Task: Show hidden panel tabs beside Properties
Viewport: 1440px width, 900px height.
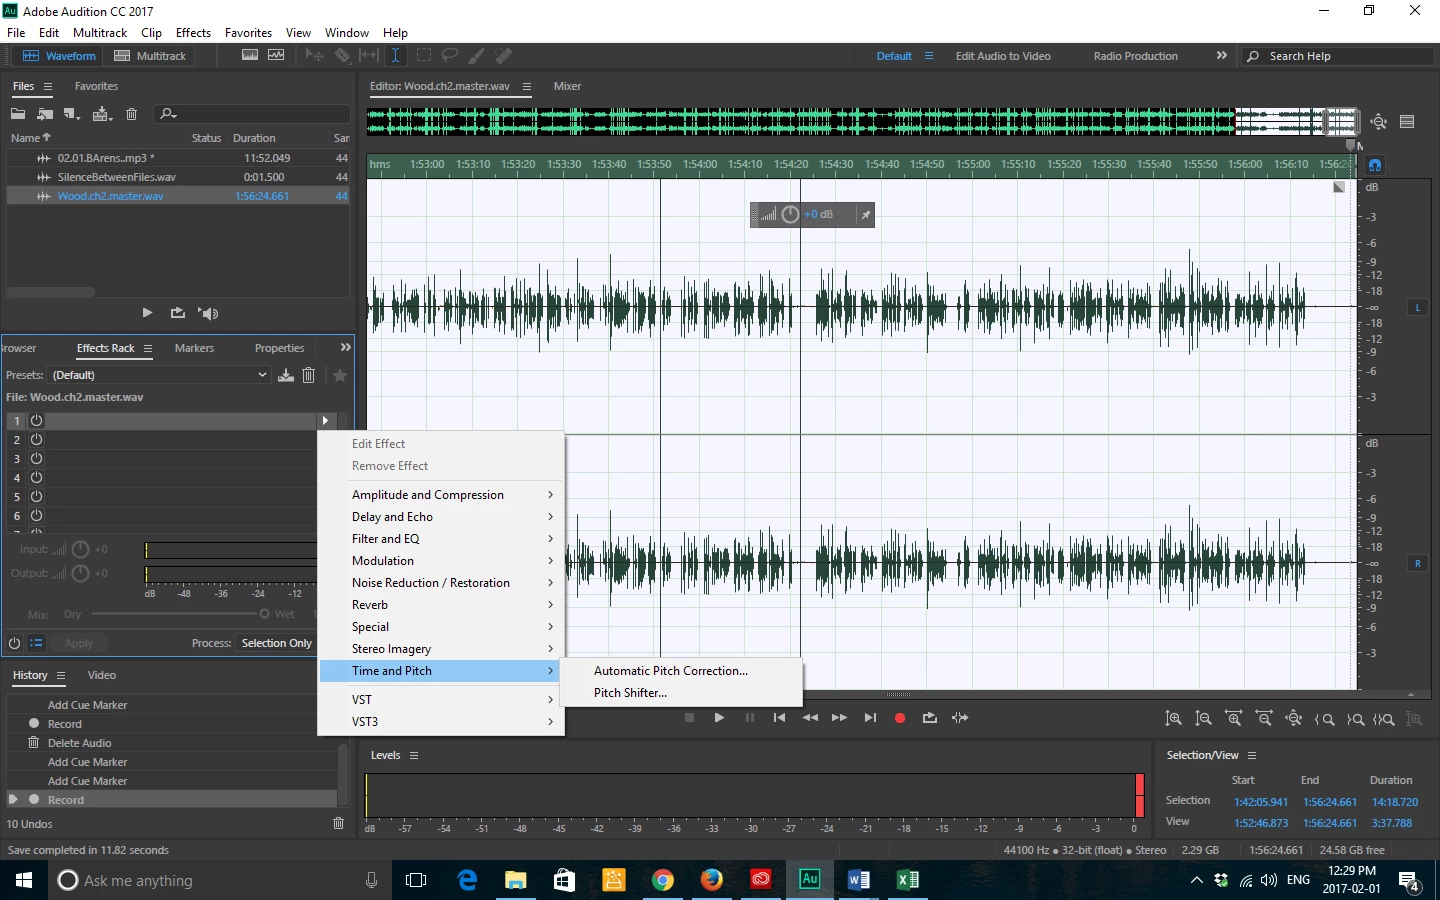Action: (345, 347)
